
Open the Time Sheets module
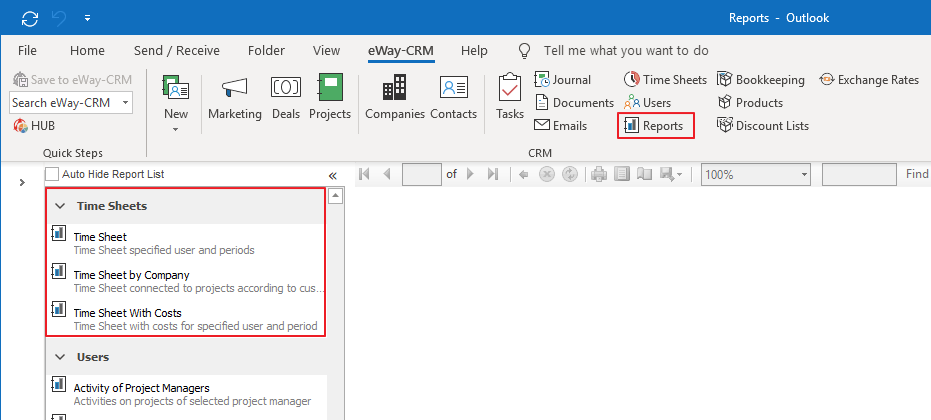(x=665, y=80)
